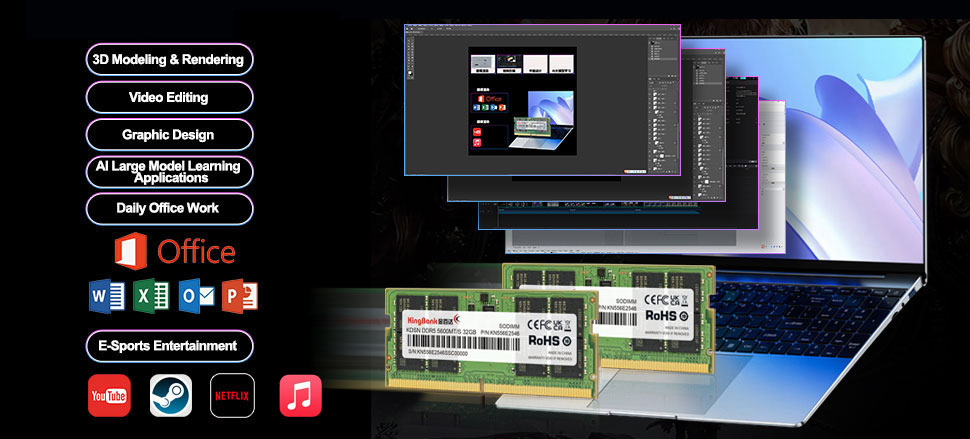970x439 pixels.
Task: Open the Steam app icon
Action: (x=170, y=395)
